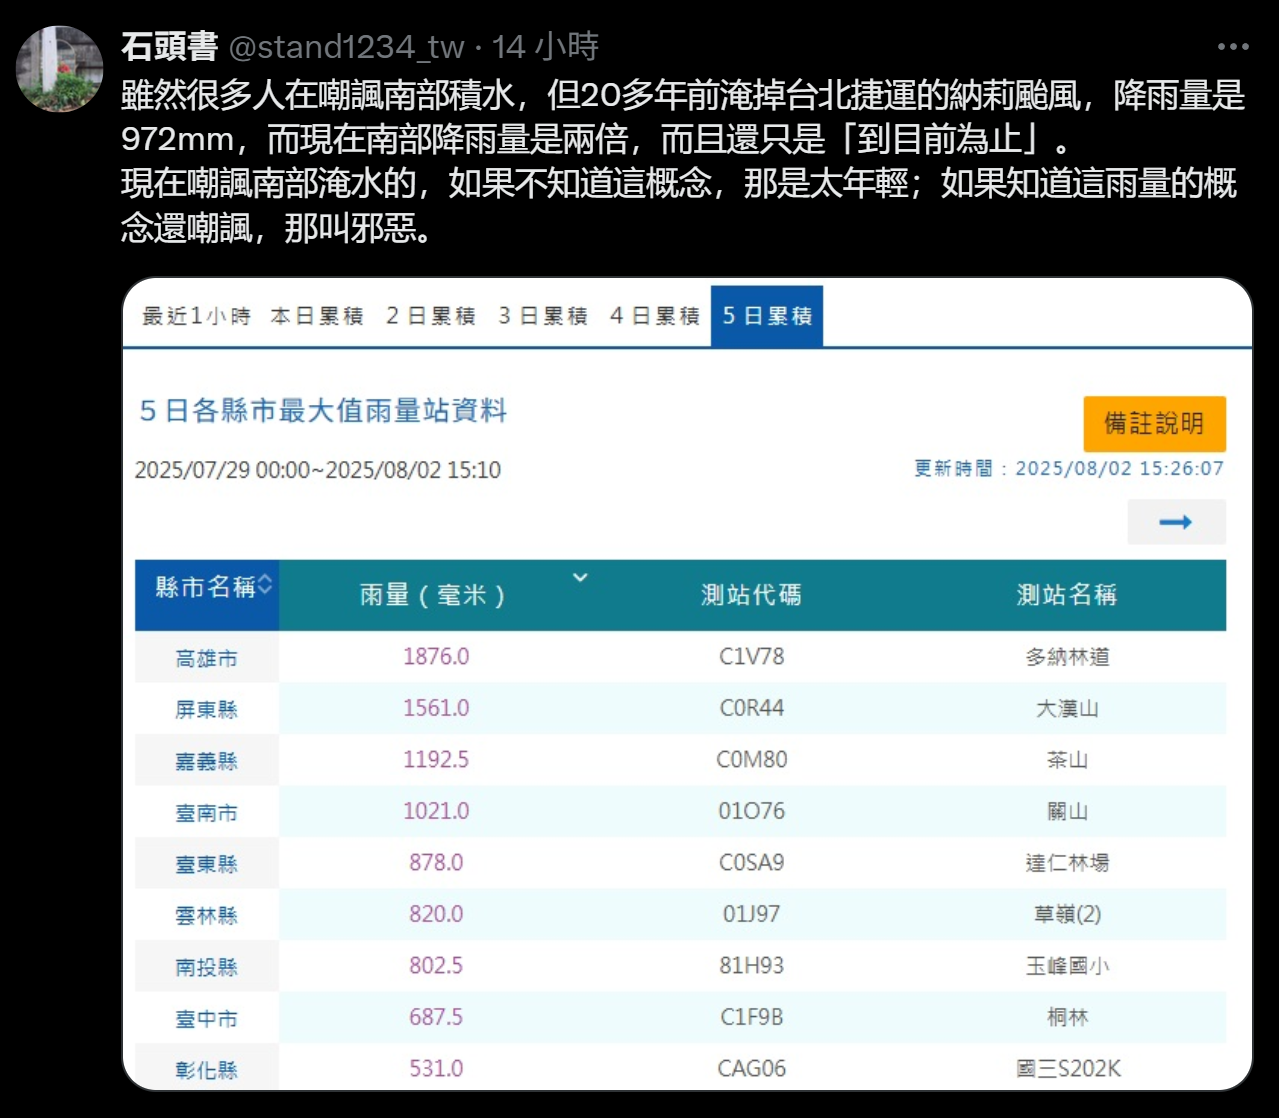Open the 臺南市 county link
The width and height of the screenshot is (1279, 1118).
pos(207,813)
